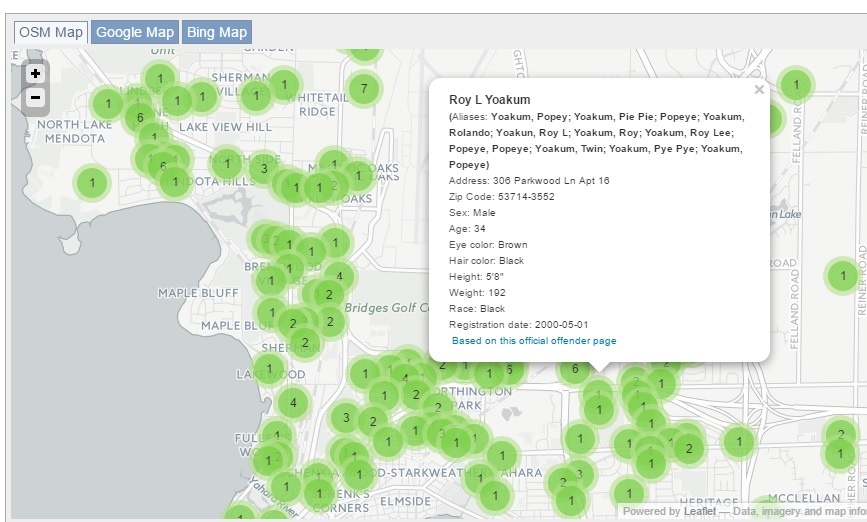
Task: Open the official offender page link
Action: [534, 341]
